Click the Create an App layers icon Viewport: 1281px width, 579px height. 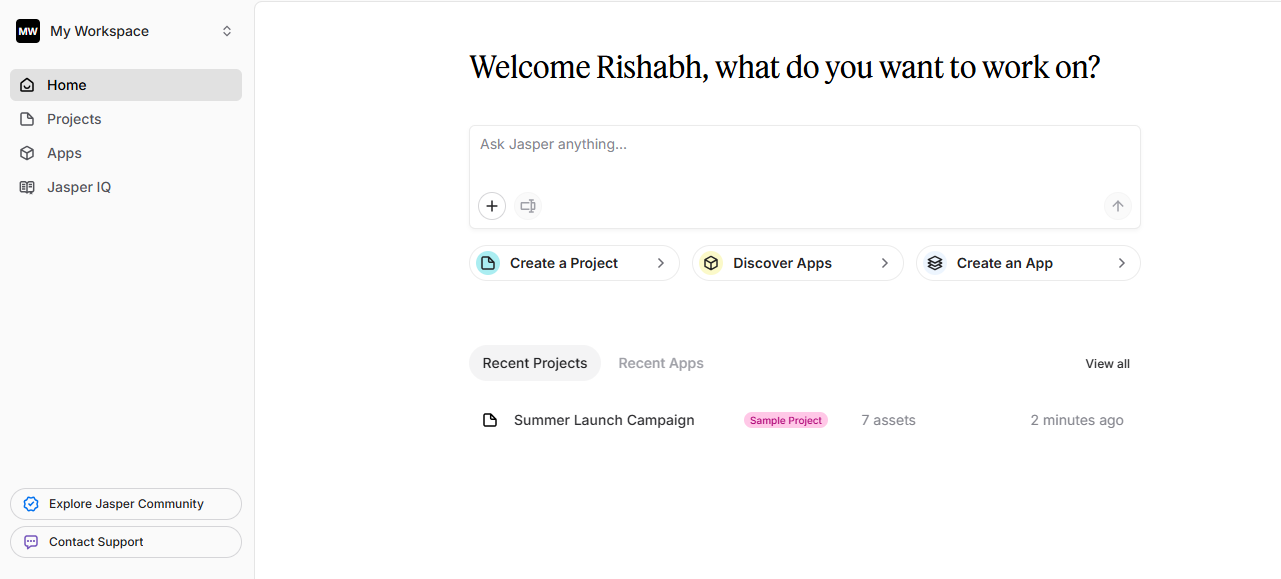pyautogui.click(x=935, y=263)
